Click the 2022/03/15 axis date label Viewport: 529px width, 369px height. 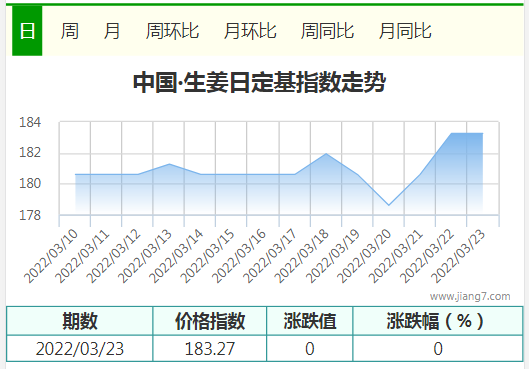207,256
